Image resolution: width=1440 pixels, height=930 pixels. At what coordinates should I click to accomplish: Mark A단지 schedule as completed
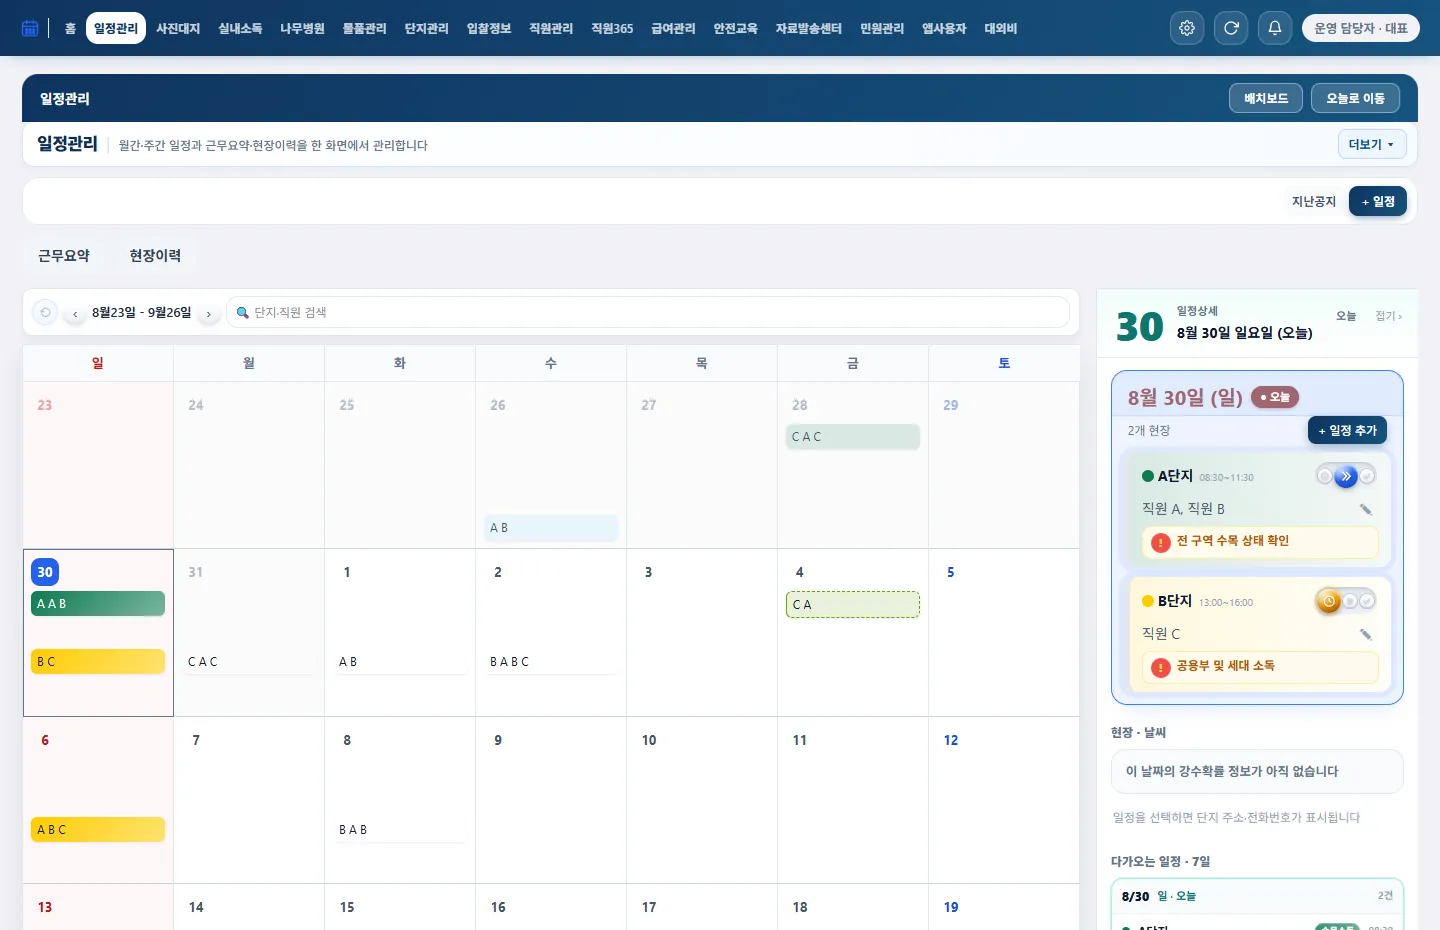tap(1367, 476)
